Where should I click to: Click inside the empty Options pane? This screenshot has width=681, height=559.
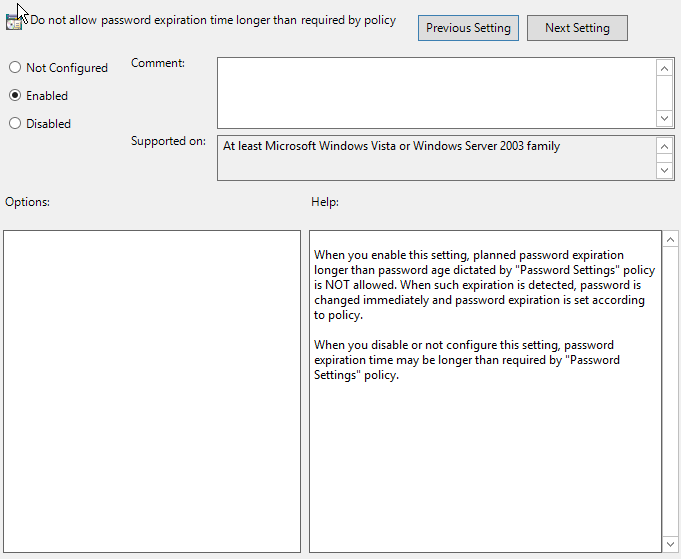click(152, 391)
